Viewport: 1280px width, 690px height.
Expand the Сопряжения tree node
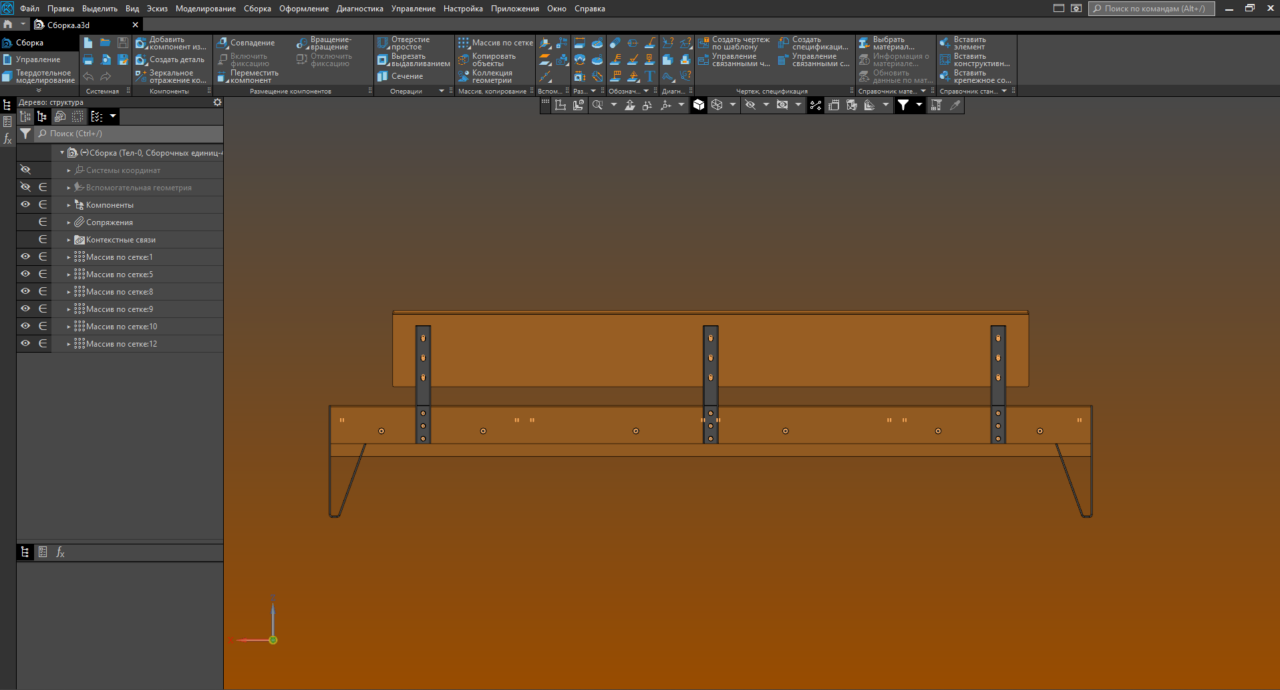tap(69, 222)
